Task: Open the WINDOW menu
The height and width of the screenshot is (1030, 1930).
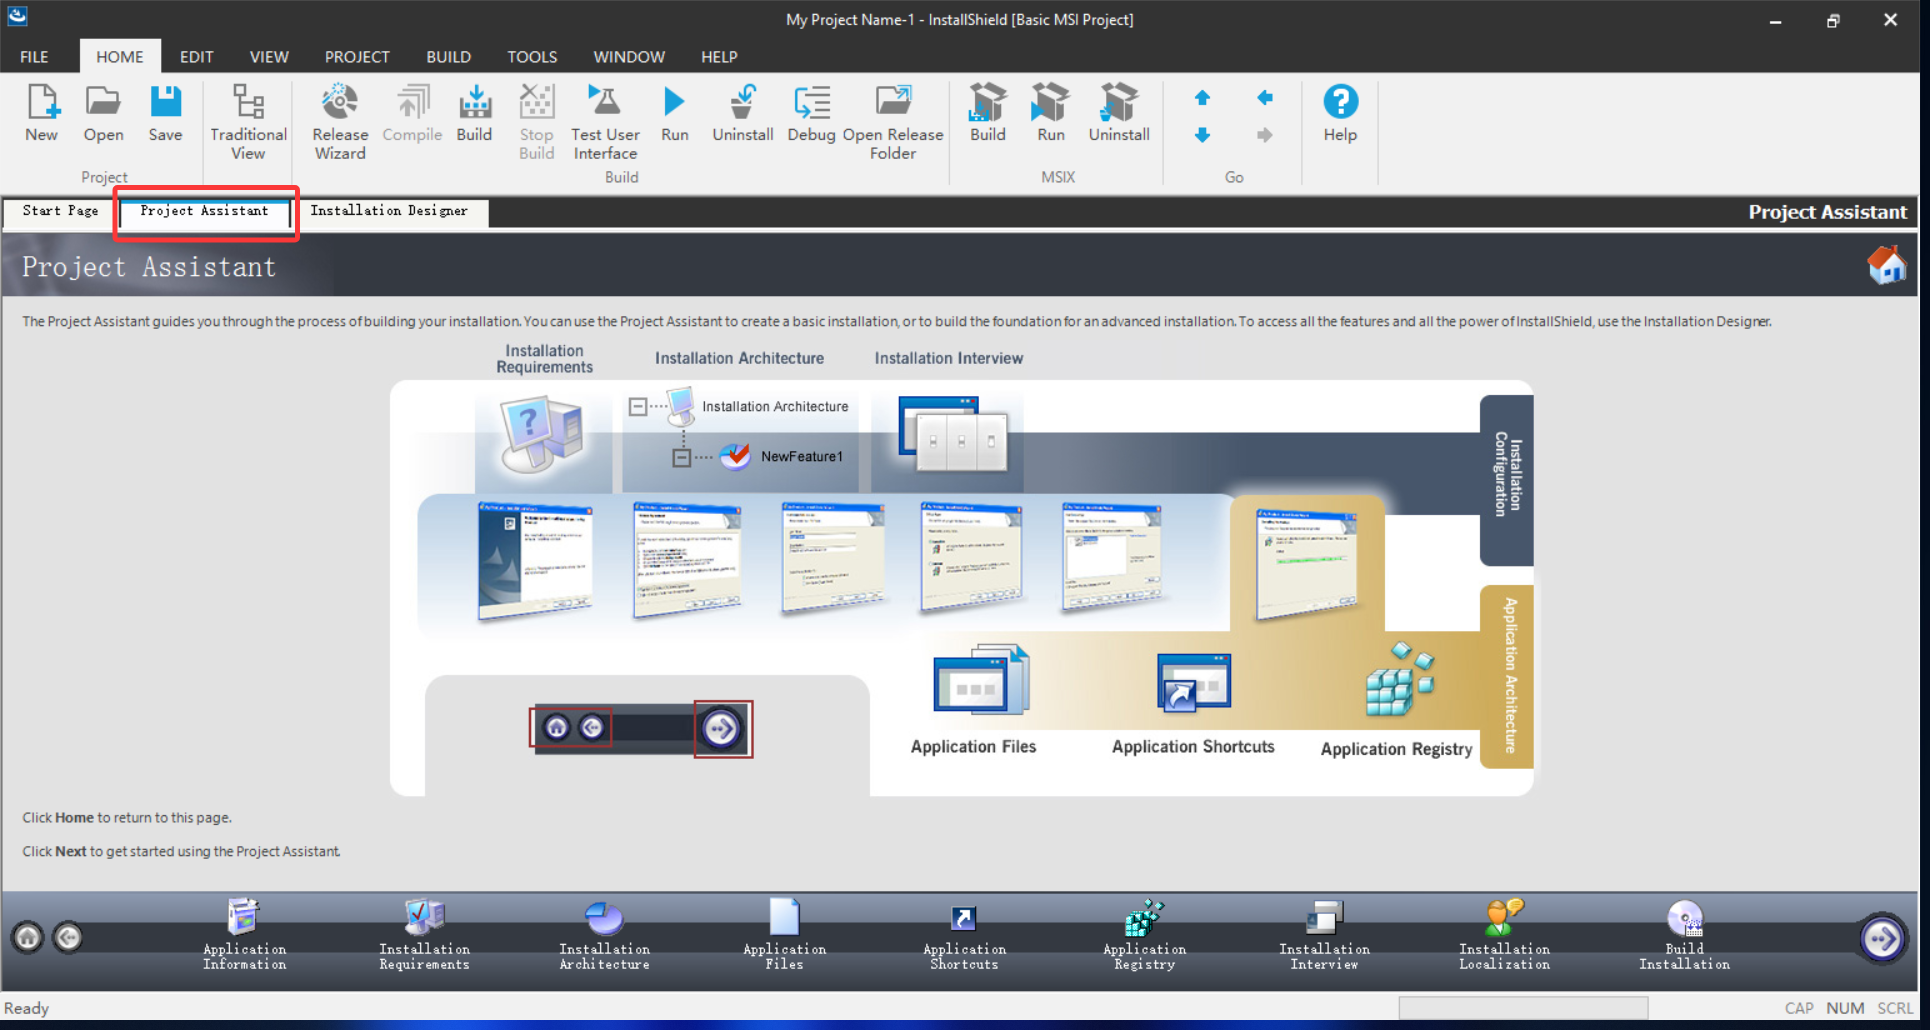Action: pyautogui.click(x=629, y=57)
